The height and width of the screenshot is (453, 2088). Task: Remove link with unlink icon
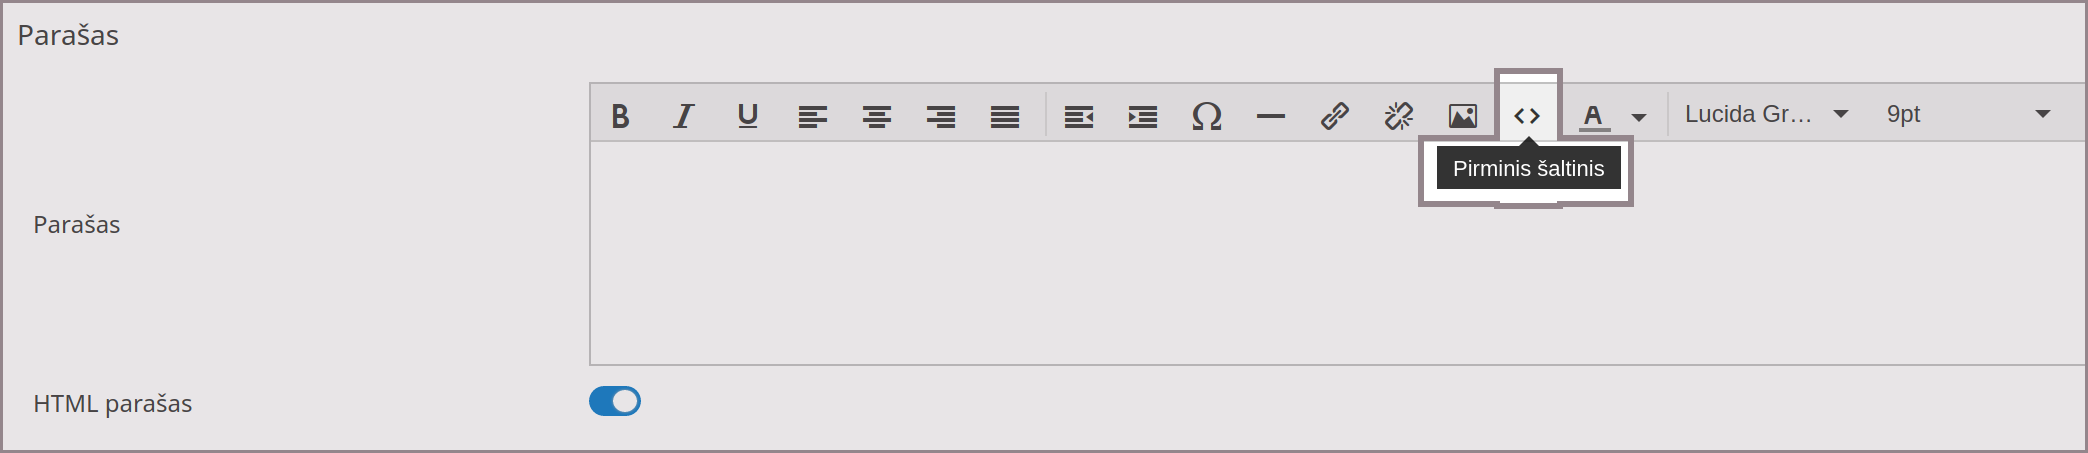click(x=1398, y=116)
